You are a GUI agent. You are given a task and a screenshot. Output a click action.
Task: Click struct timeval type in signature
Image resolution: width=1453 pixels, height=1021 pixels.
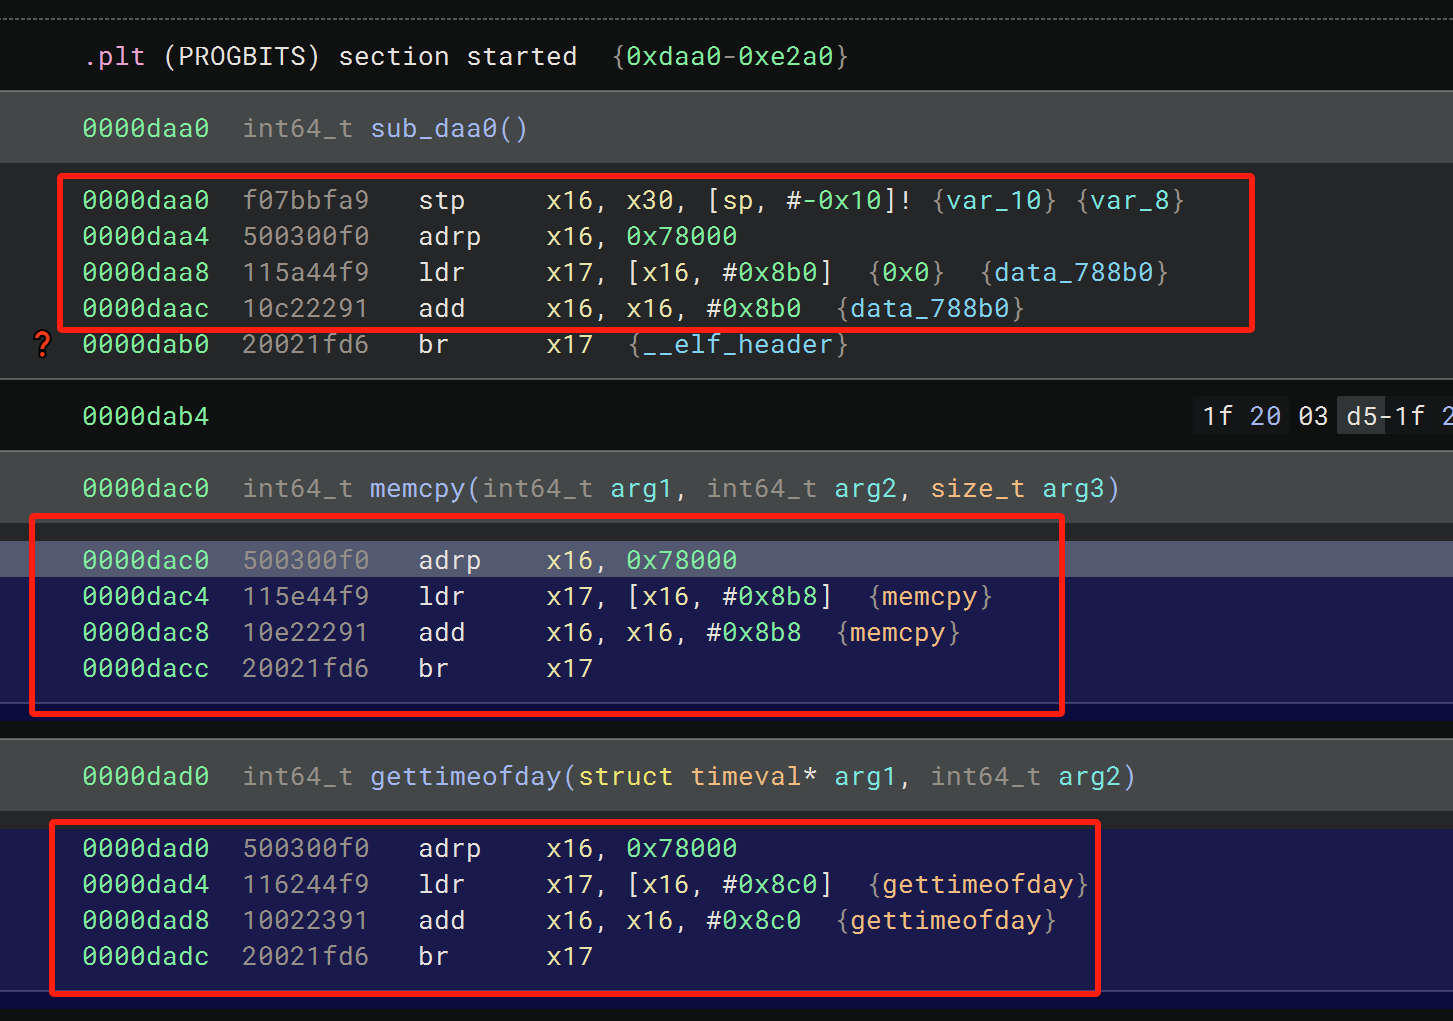pyautogui.click(x=690, y=776)
